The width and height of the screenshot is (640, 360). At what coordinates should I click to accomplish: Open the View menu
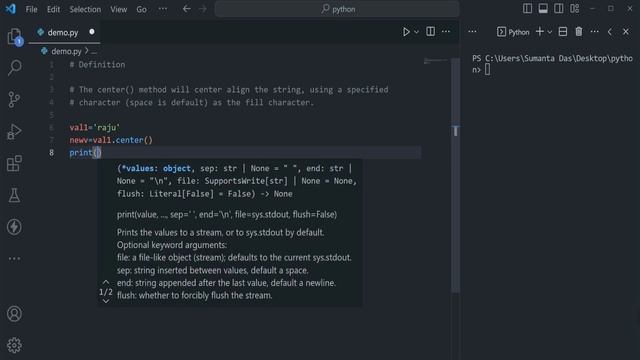[118, 9]
